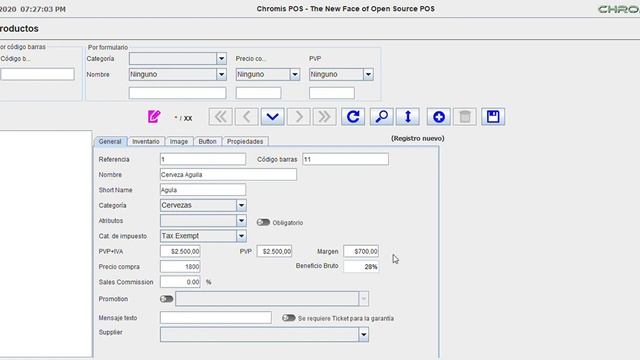
Task: Click the Referencia field
Action: point(203,159)
